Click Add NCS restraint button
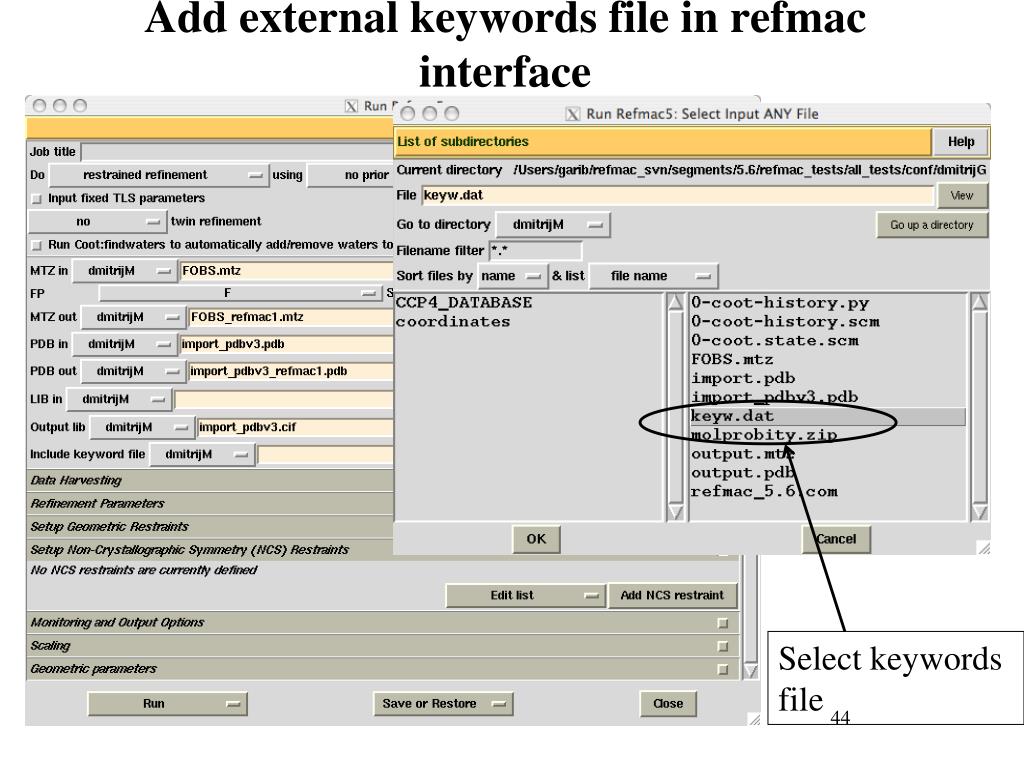This screenshot has height=768, width=1024. coord(672,596)
